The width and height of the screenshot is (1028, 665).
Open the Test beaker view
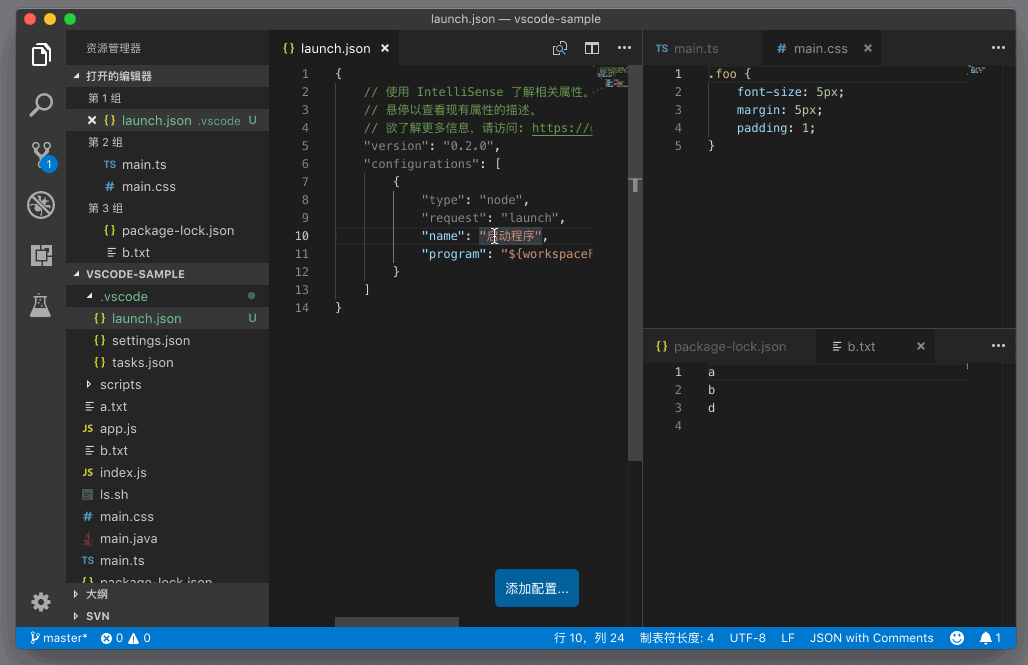click(x=41, y=305)
